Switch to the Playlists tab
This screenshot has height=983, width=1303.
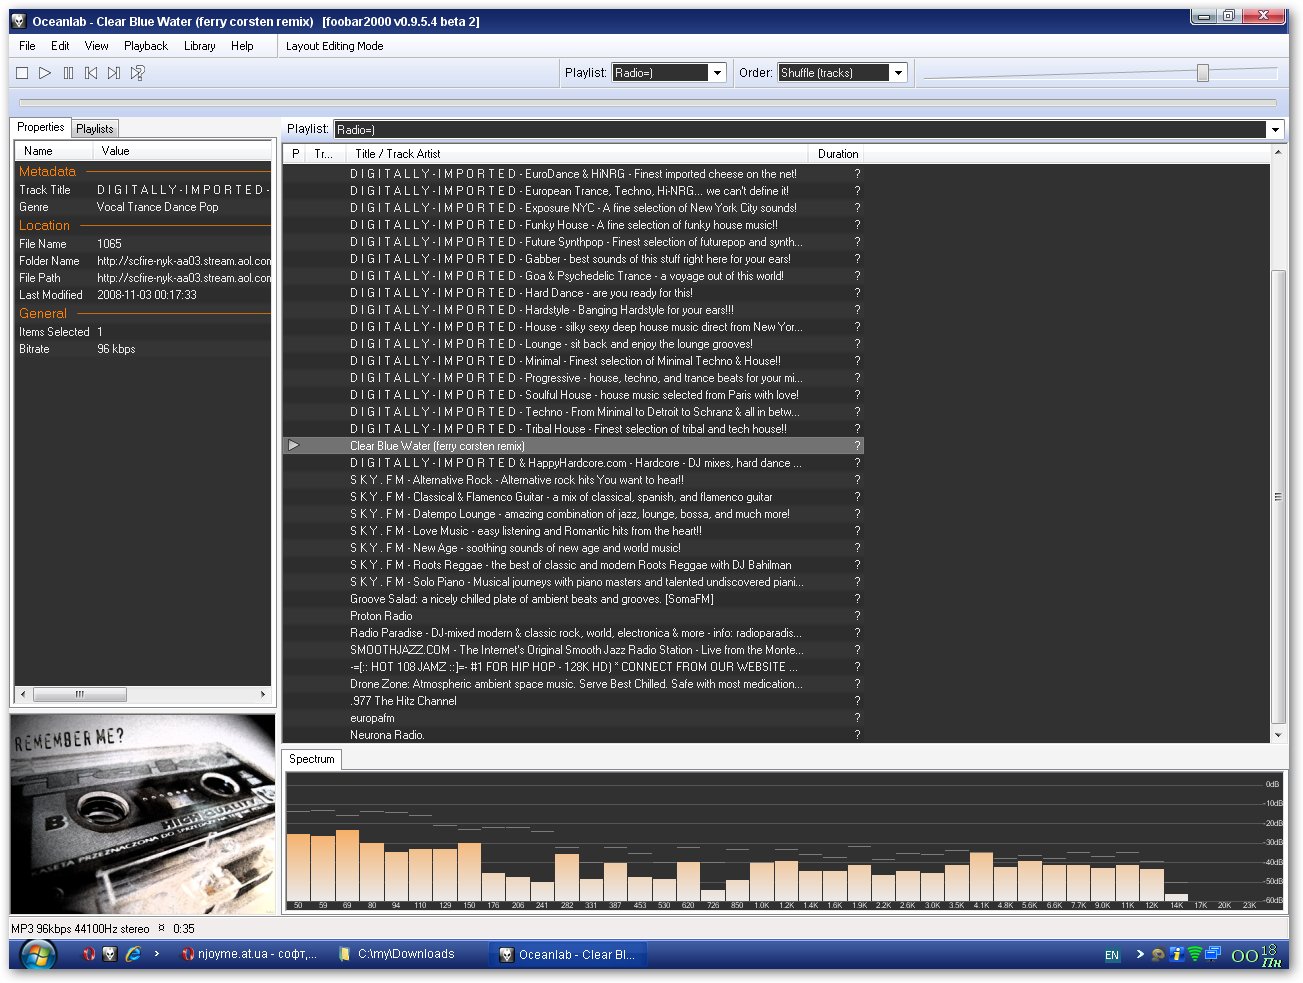click(x=95, y=128)
